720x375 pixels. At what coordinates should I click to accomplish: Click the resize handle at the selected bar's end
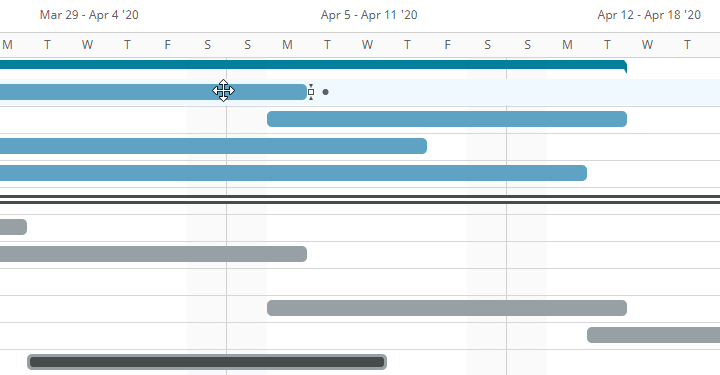pos(311,92)
